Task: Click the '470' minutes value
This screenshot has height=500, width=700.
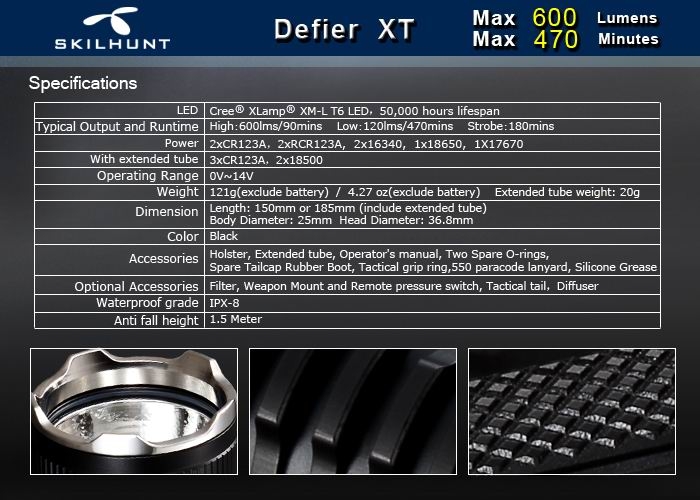Action: tap(555, 39)
